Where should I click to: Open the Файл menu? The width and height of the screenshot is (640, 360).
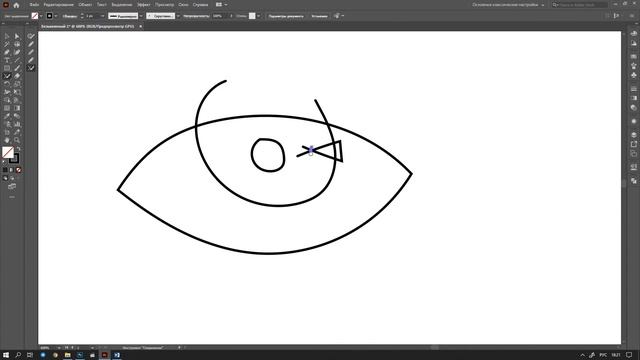tap(34, 5)
